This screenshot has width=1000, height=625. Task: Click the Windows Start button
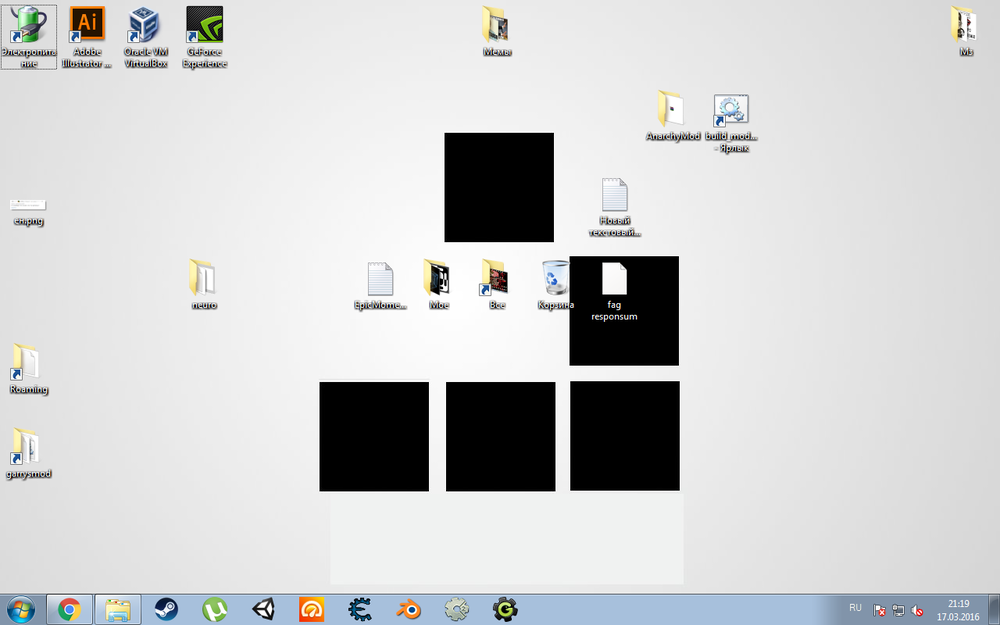pyautogui.click(x=20, y=609)
